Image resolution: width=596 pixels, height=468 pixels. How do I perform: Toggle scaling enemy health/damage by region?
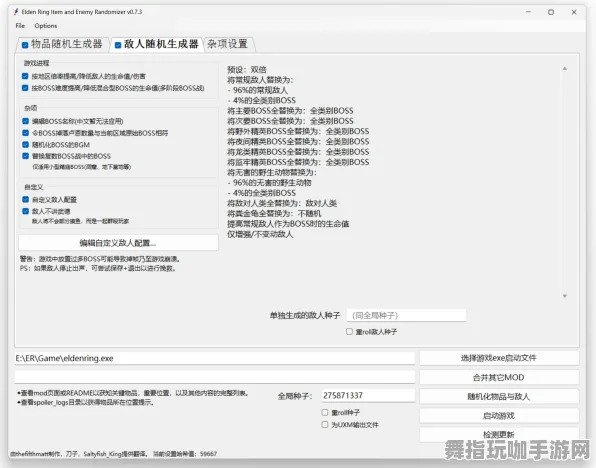point(25,76)
